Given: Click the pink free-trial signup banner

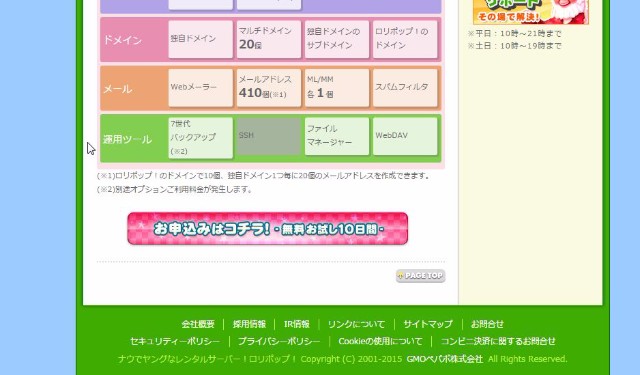Looking at the screenshot, I should click(x=268, y=229).
